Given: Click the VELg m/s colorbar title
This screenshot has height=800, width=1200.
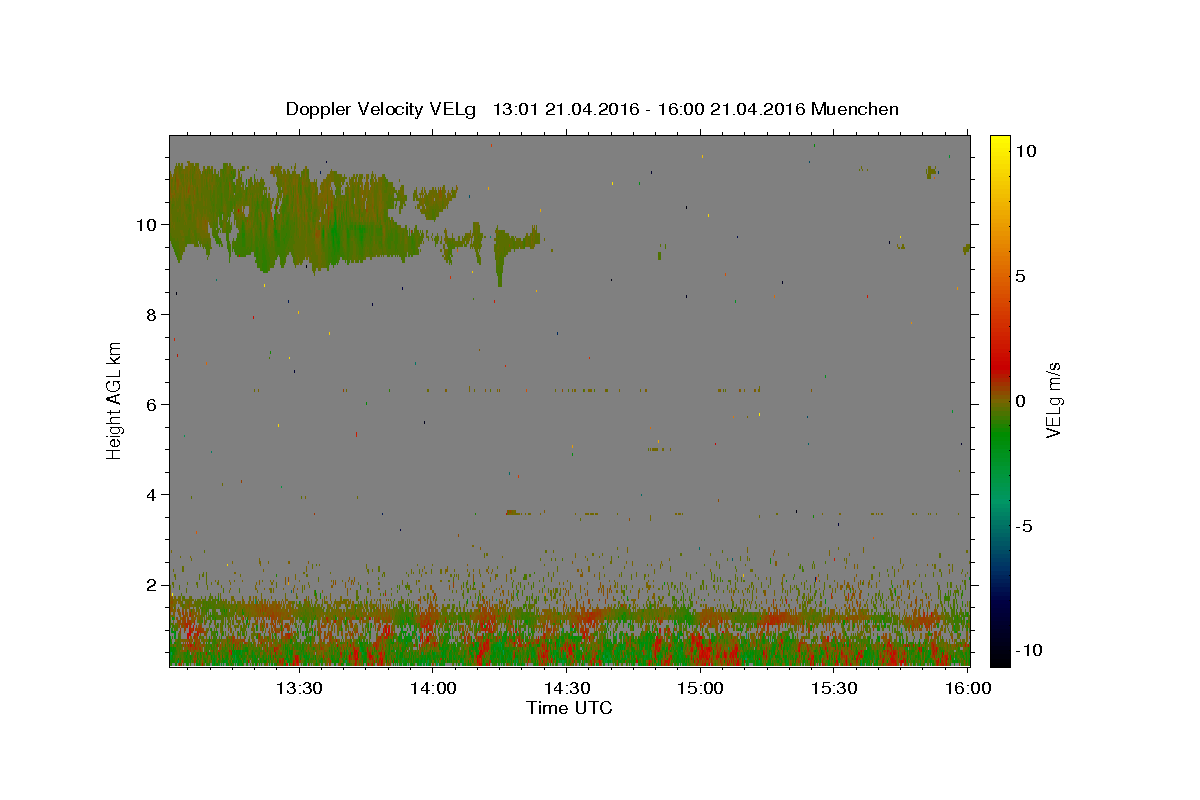Looking at the screenshot, I should pyautogui.click(x=1053, y=400).
